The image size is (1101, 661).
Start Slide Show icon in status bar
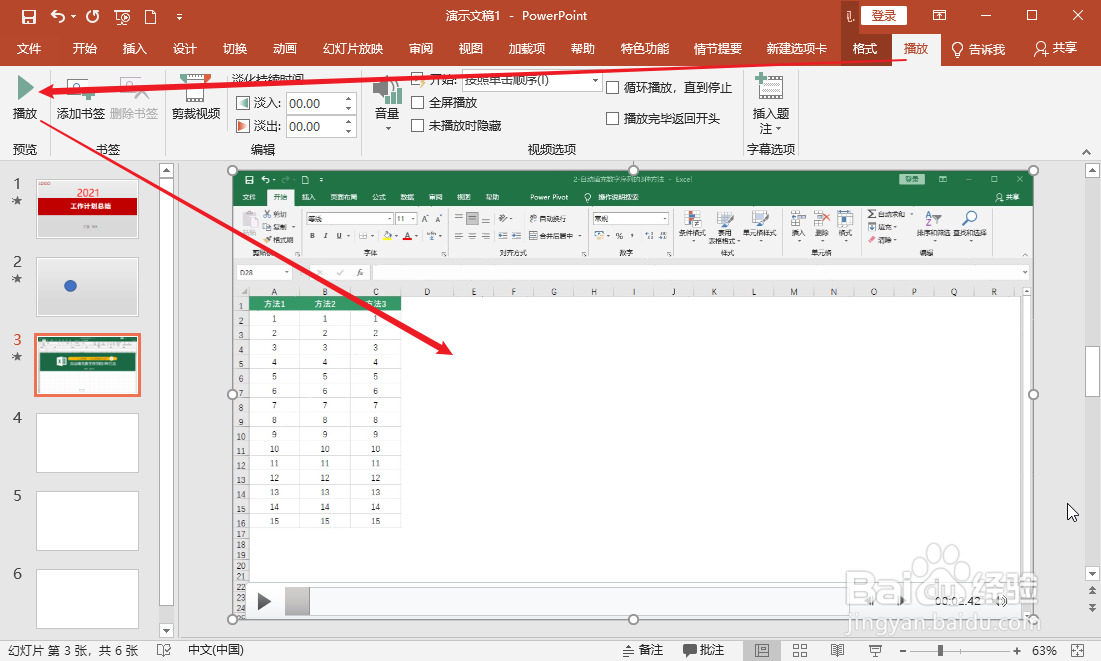click(875, 650)
